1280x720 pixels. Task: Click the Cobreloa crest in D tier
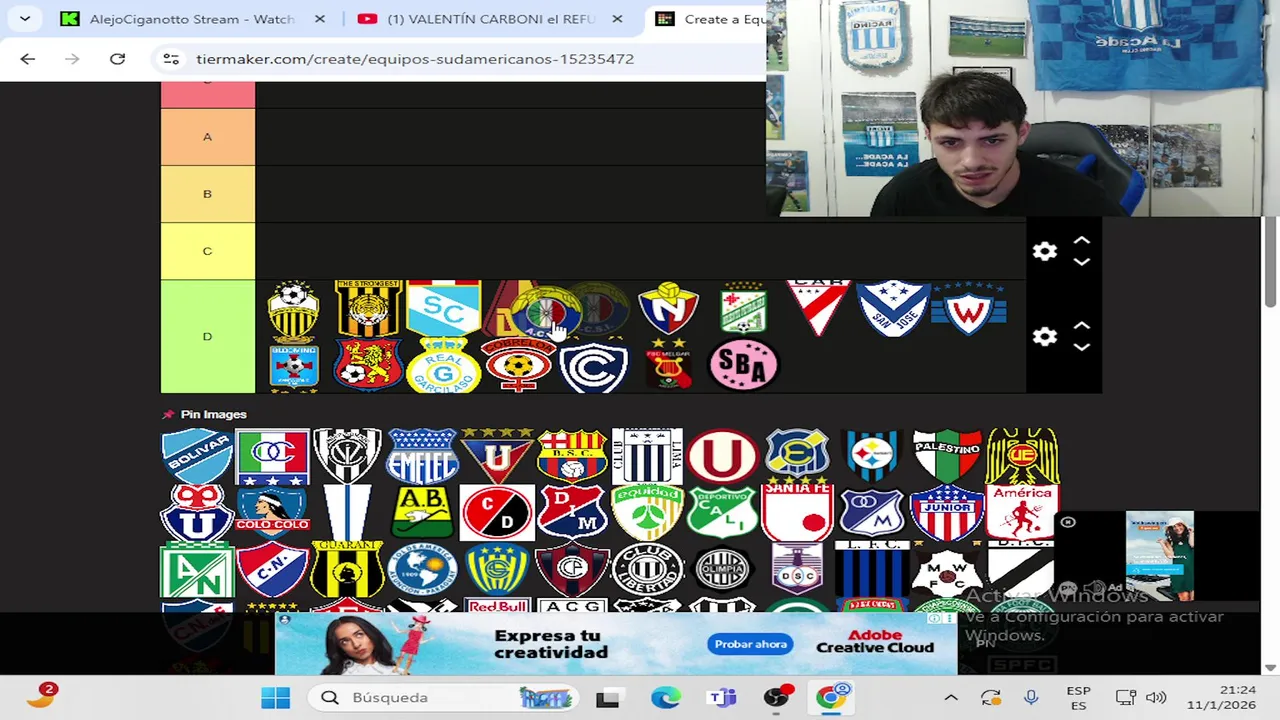point(518,365)
